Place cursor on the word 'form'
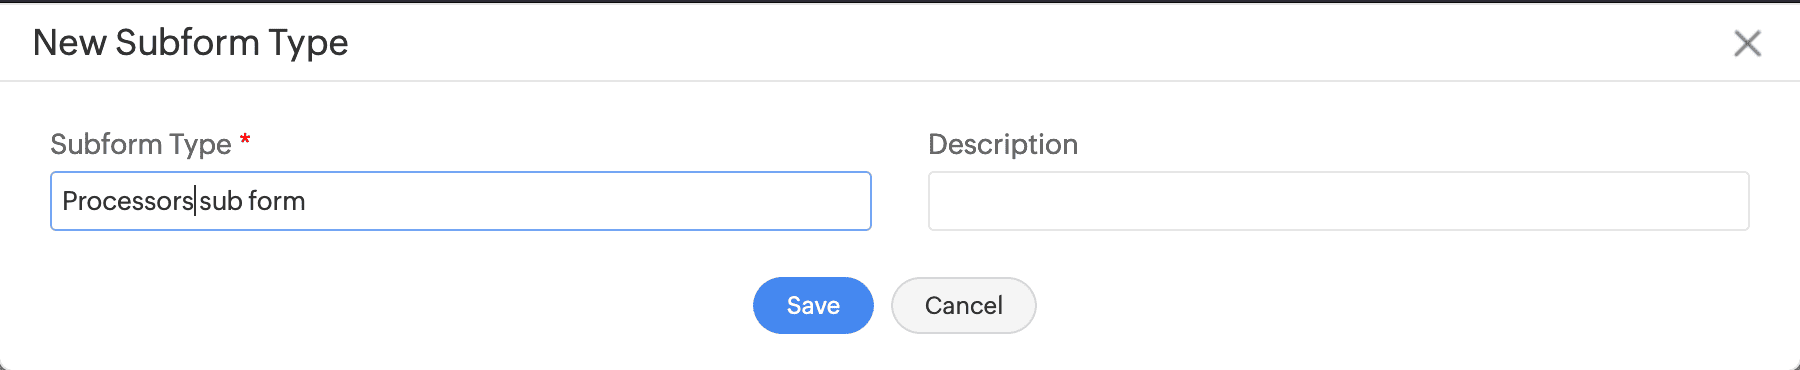Viewport: 1800px width, 370px height. (277, 201)
